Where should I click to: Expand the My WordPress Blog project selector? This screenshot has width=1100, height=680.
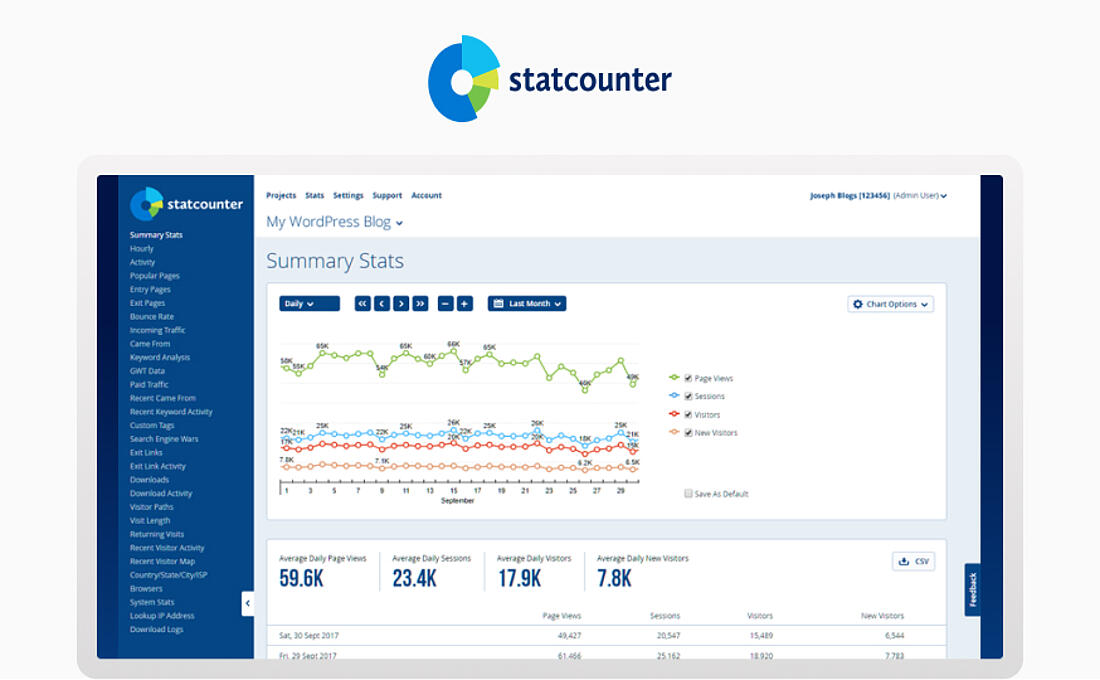pyautogui.click(x=335, y=222)
